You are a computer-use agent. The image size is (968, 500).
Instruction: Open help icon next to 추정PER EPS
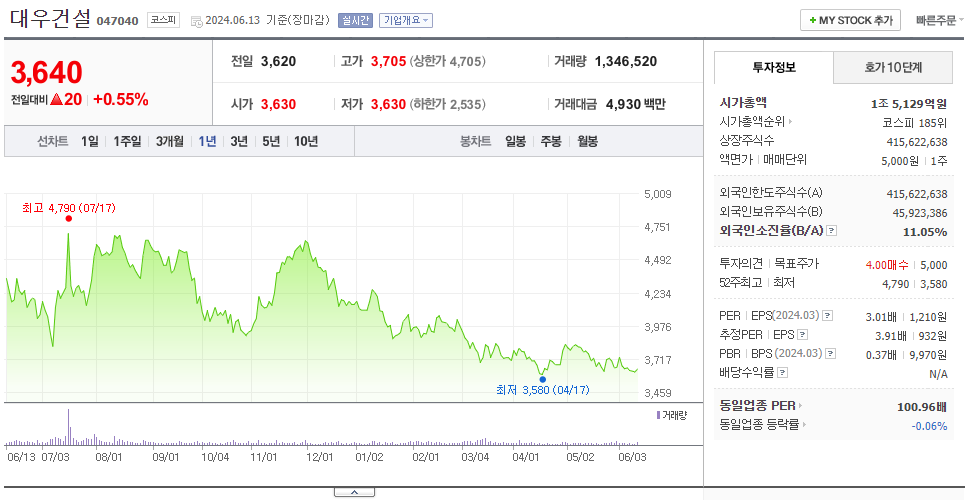click(803, 335)
